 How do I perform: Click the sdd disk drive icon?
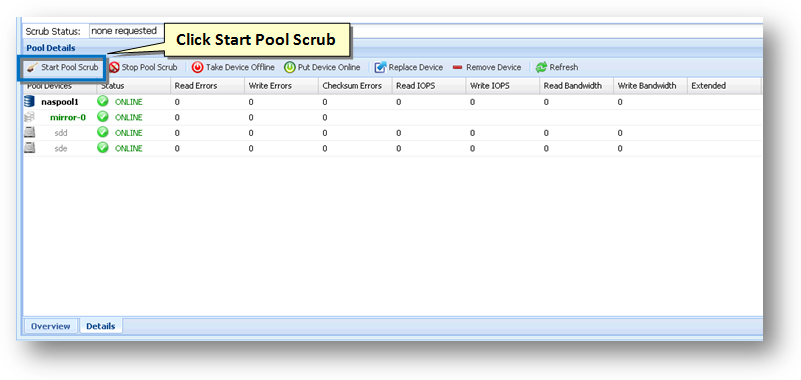point(30,133)
